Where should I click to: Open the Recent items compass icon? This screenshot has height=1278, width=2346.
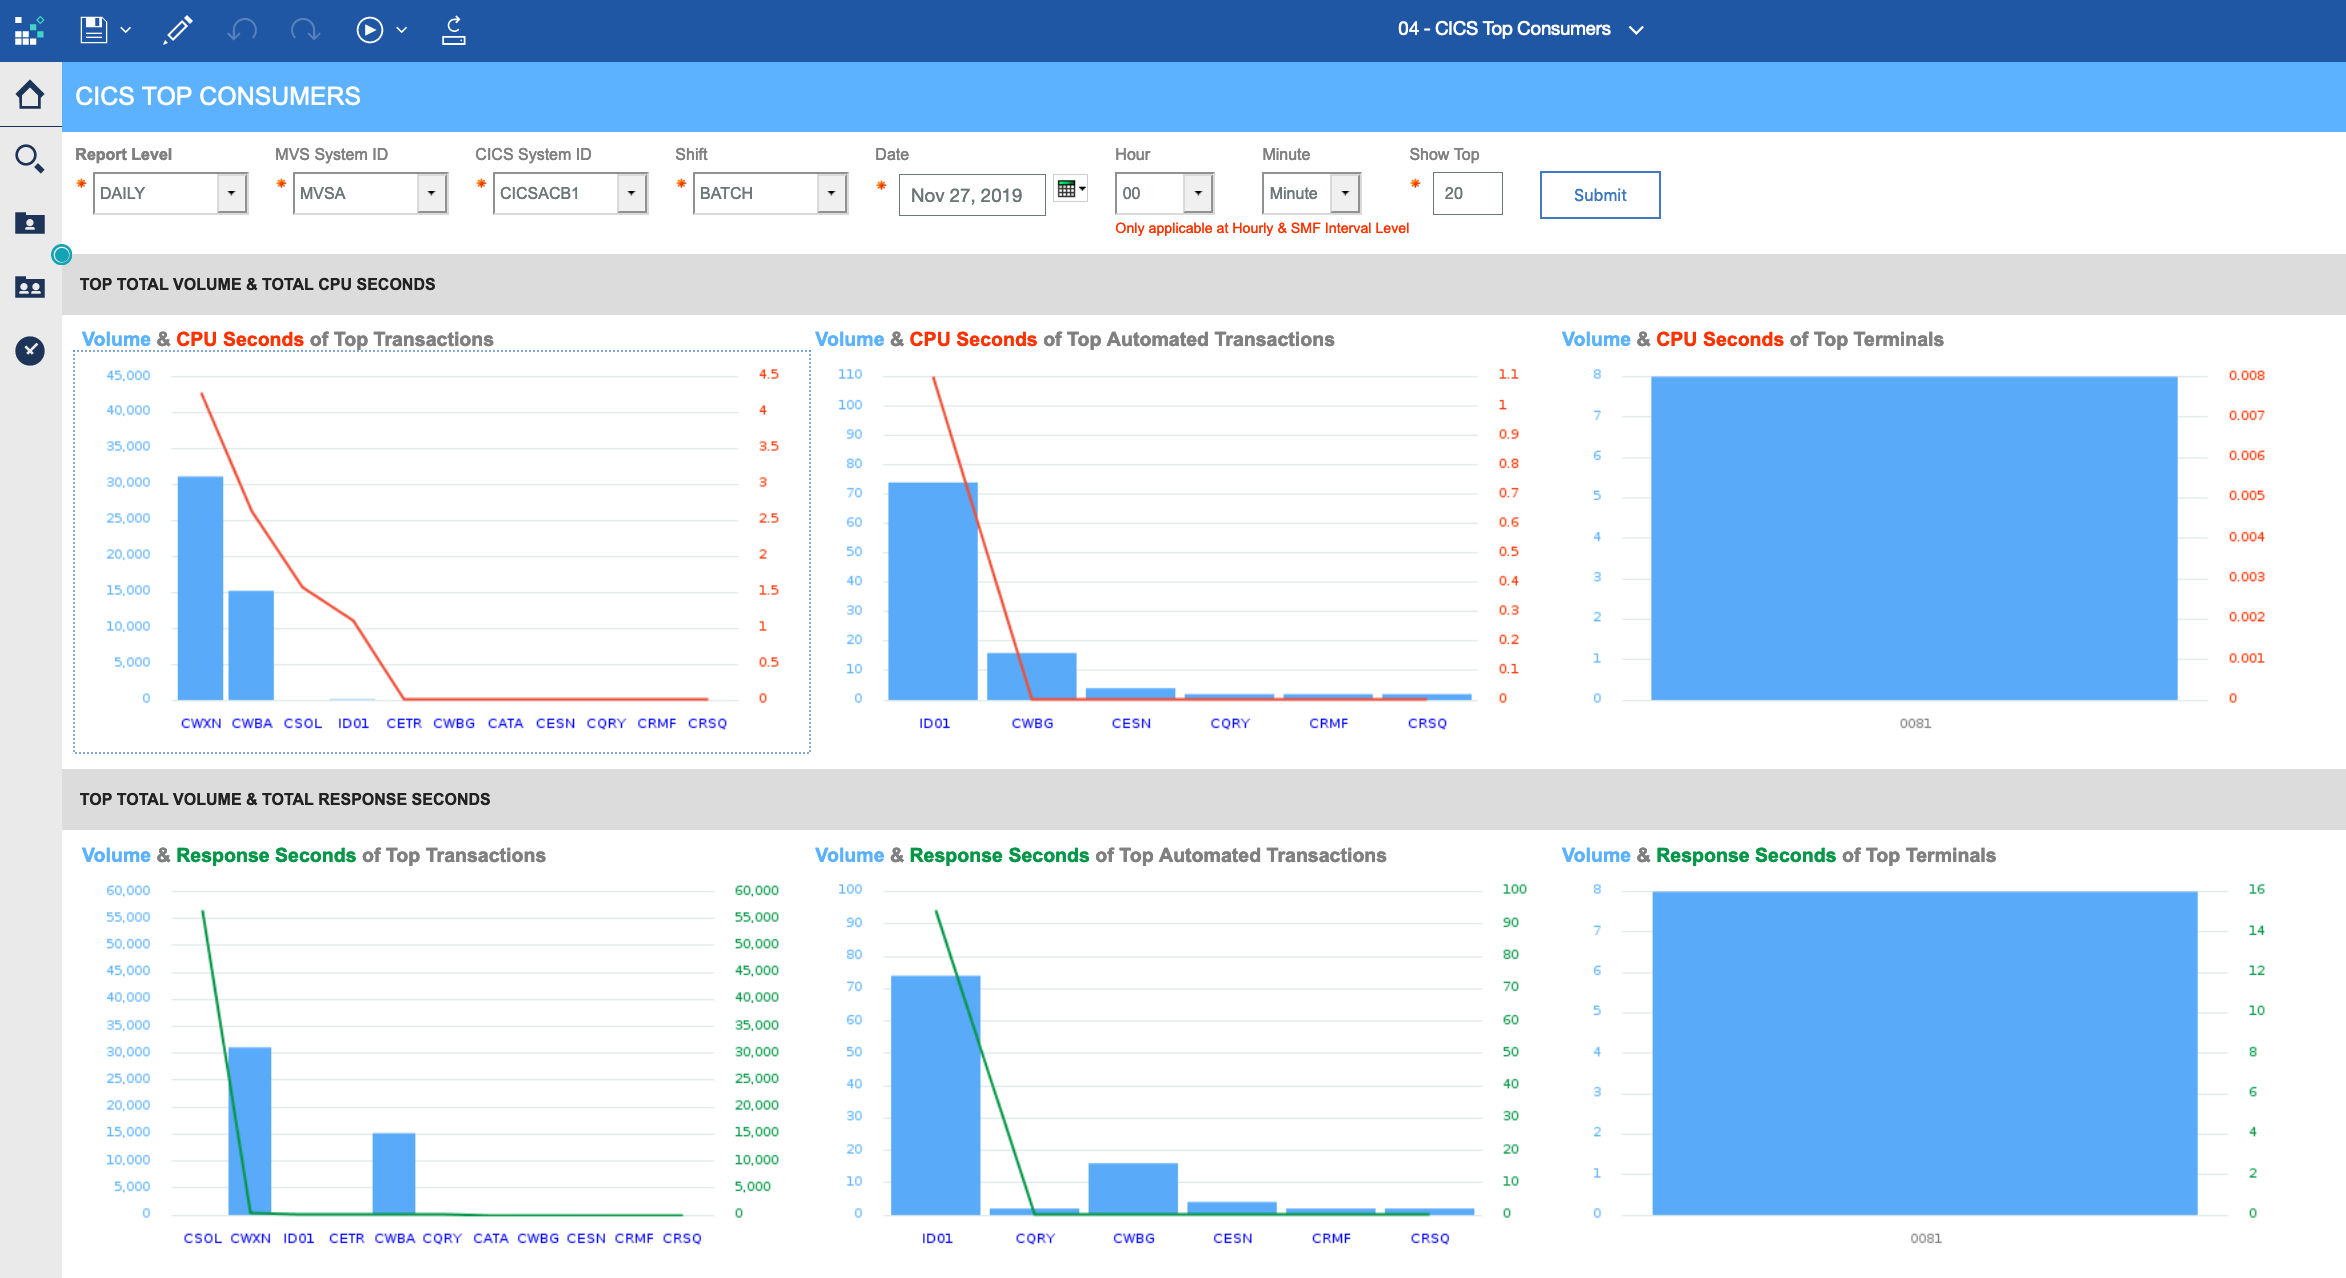click(x=30, y=350)
